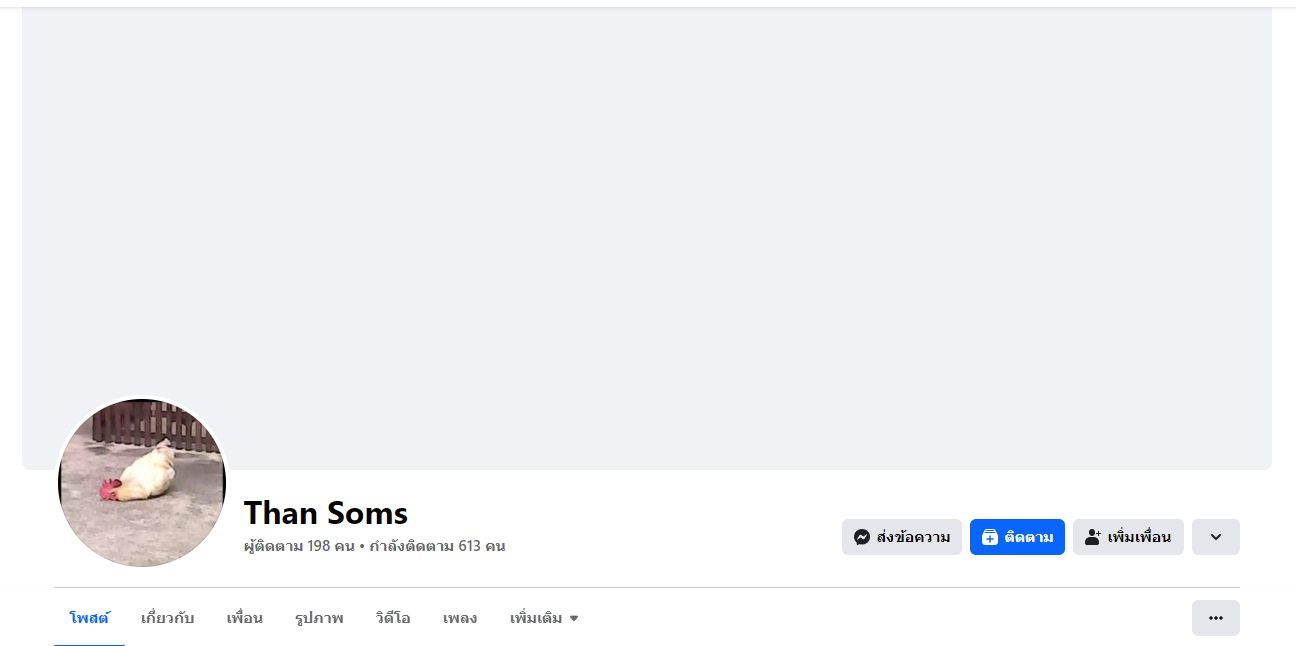Open the three-dots options menu
The height and width of the screenshot is (646, 1296).
(x=1215, y=618)
